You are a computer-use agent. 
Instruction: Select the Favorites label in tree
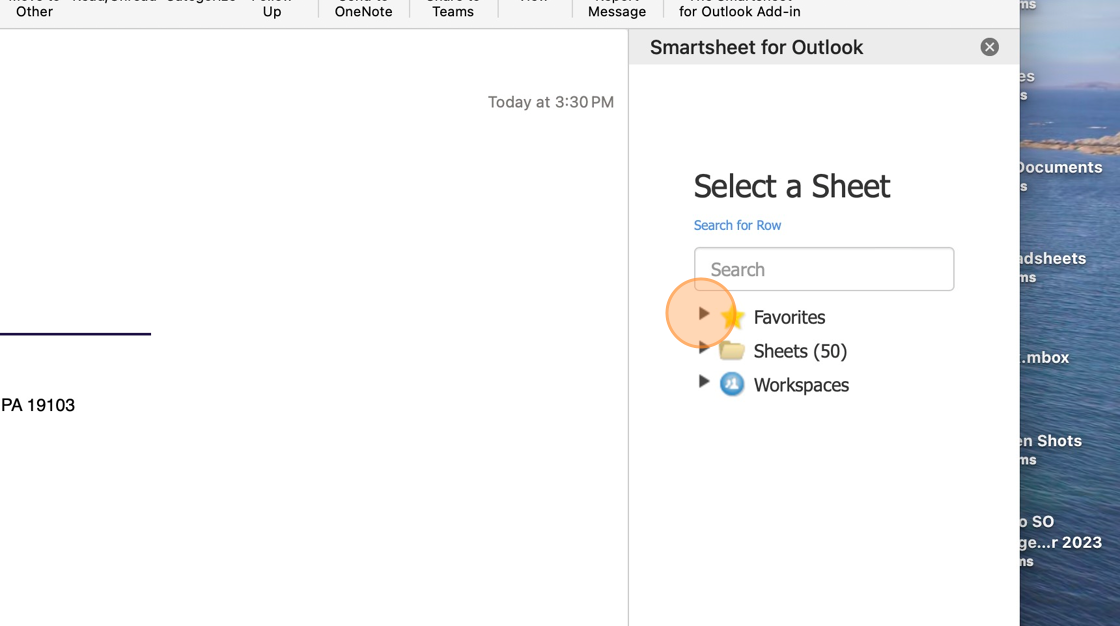click(x=789, y=317)
